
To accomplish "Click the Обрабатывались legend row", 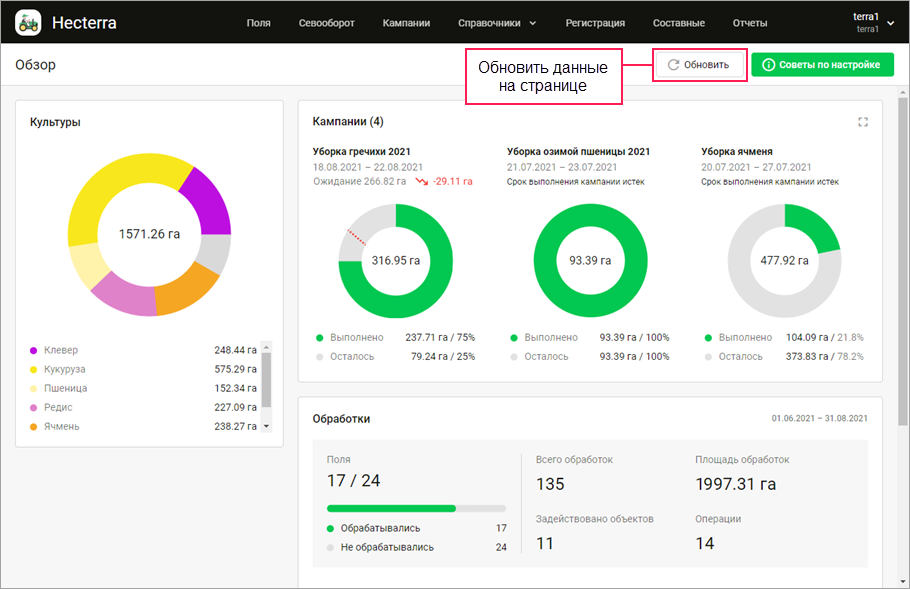I will click(417, 529).
